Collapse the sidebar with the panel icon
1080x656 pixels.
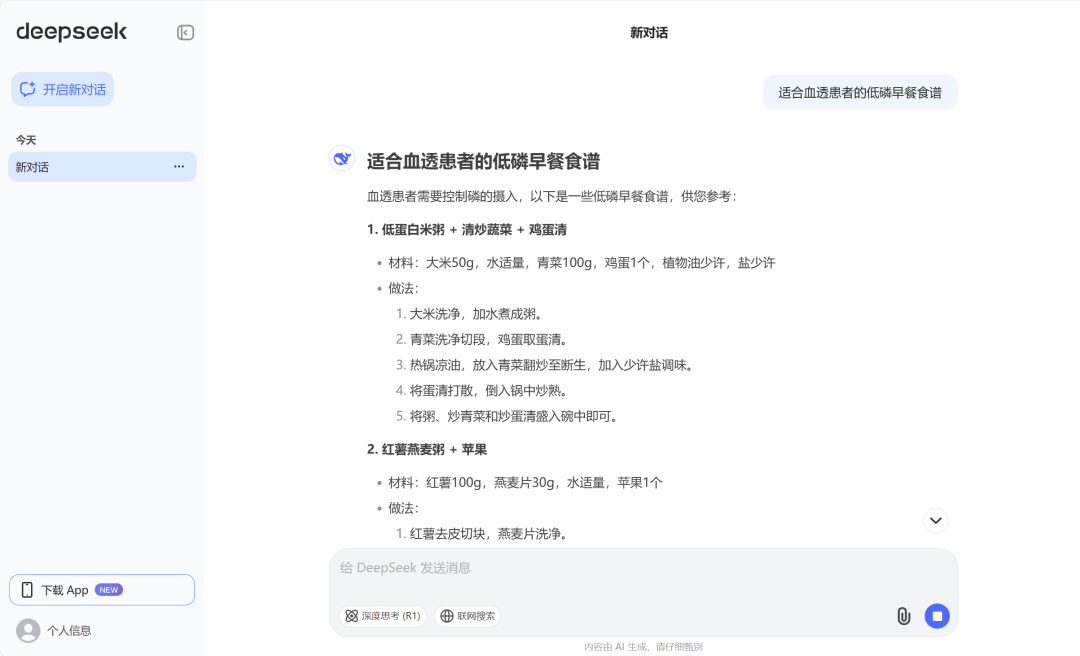(185, 32)
